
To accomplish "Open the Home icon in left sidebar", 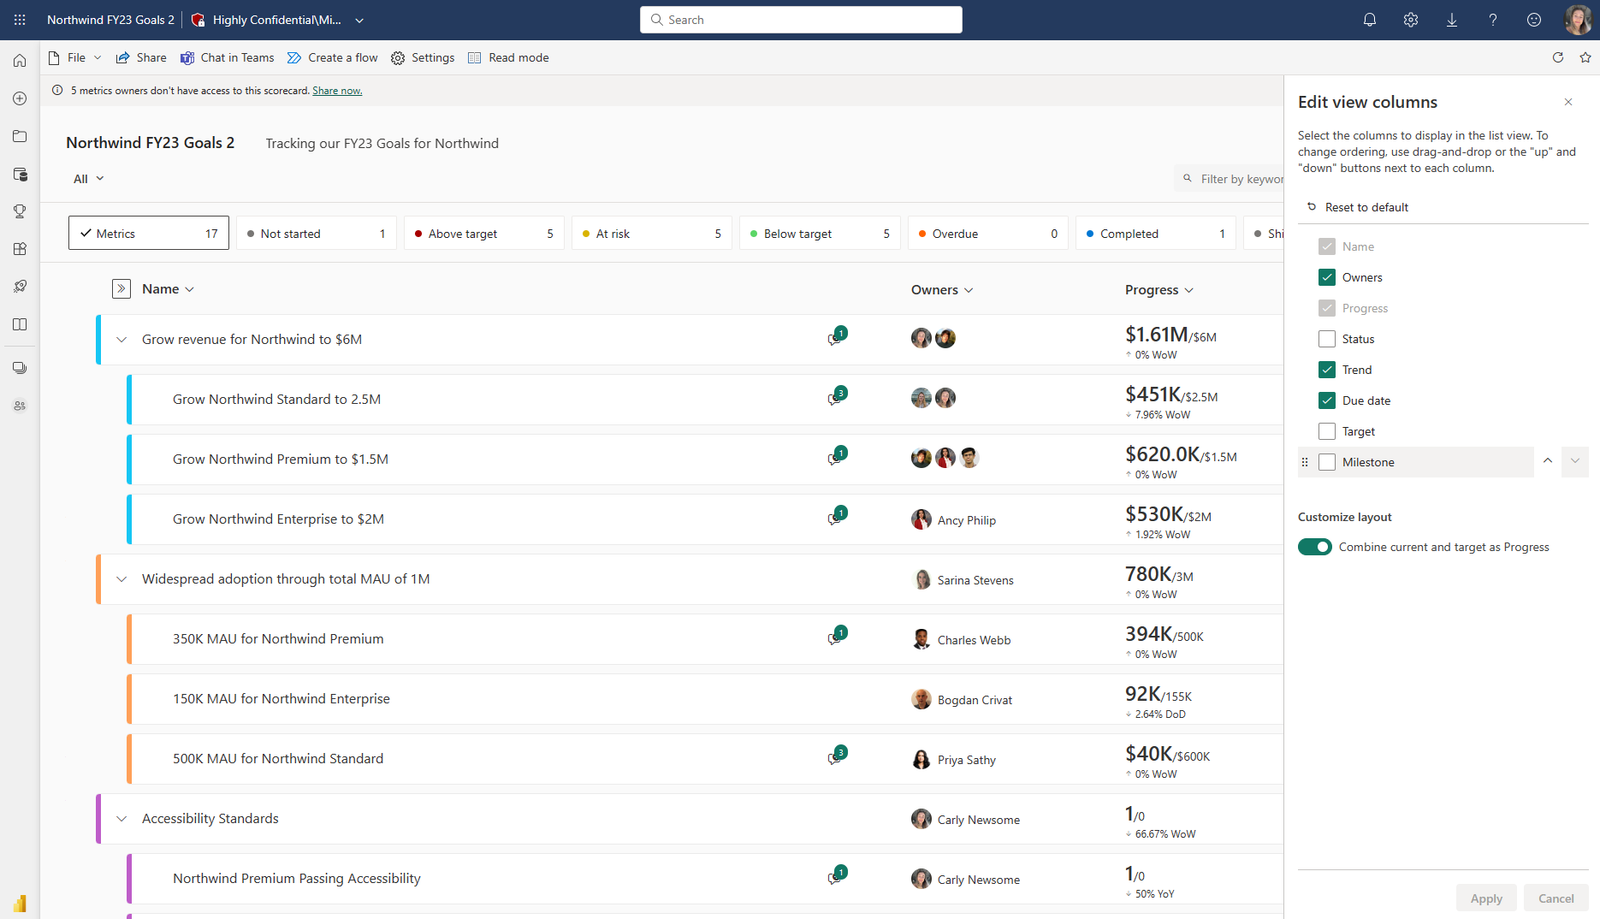I will [x=20, y=61].
